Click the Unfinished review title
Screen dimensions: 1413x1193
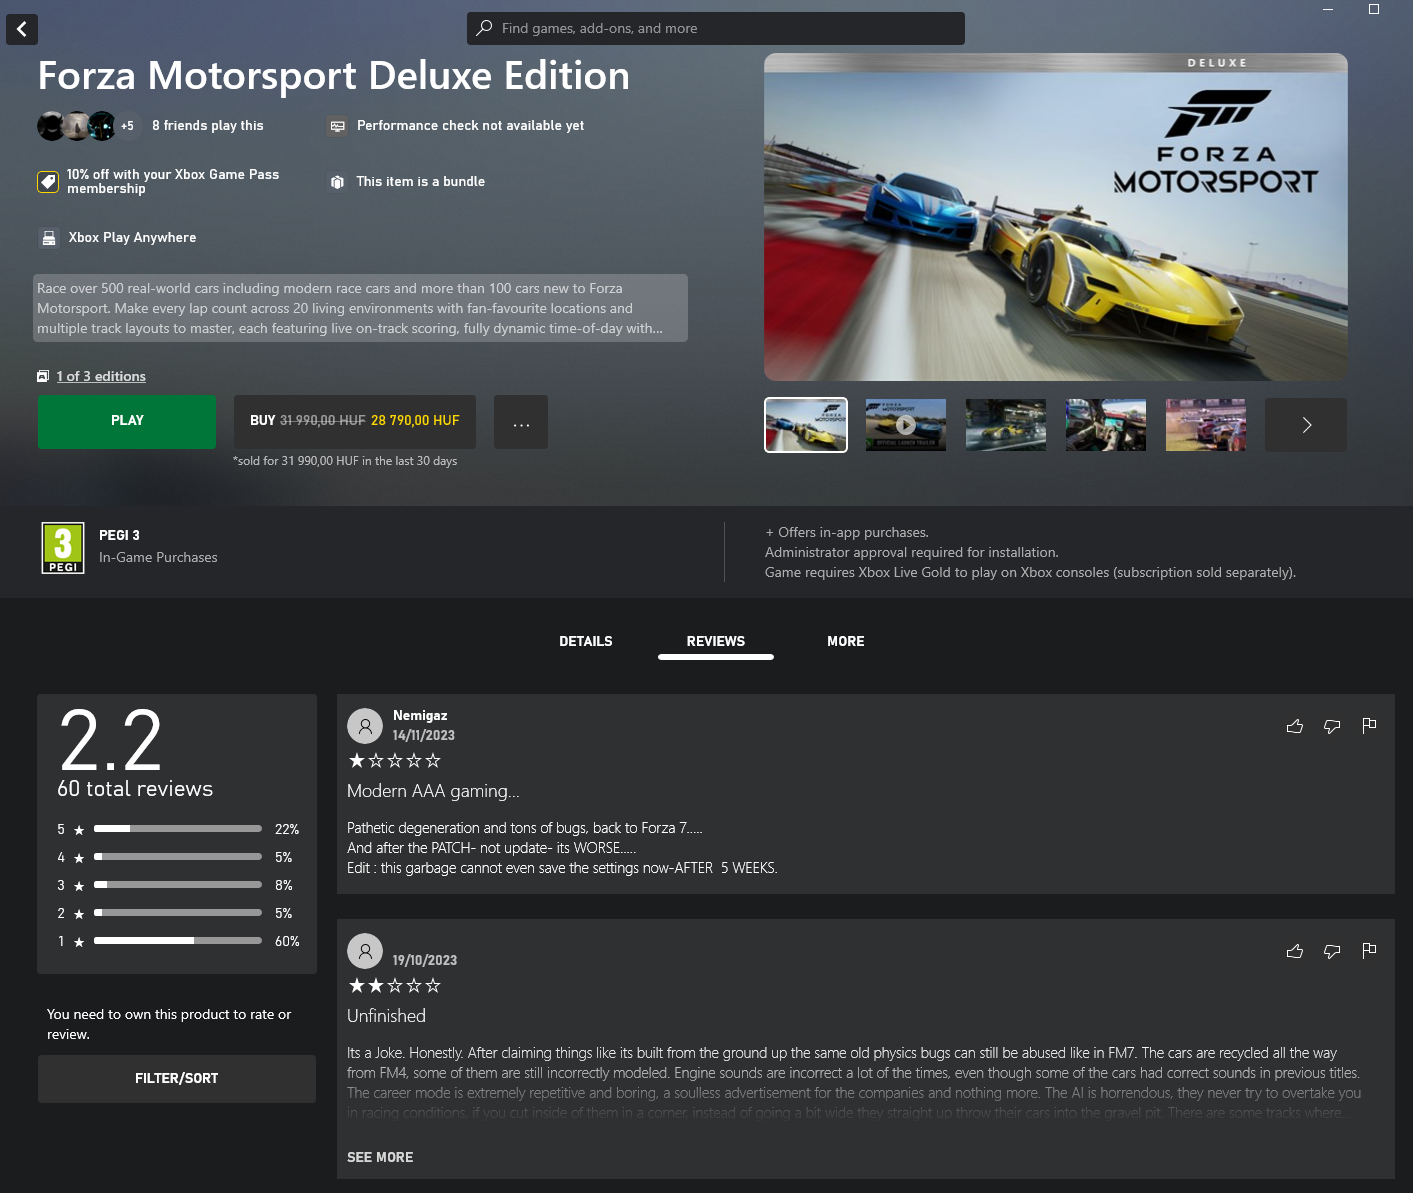(x=386, y=1016)
